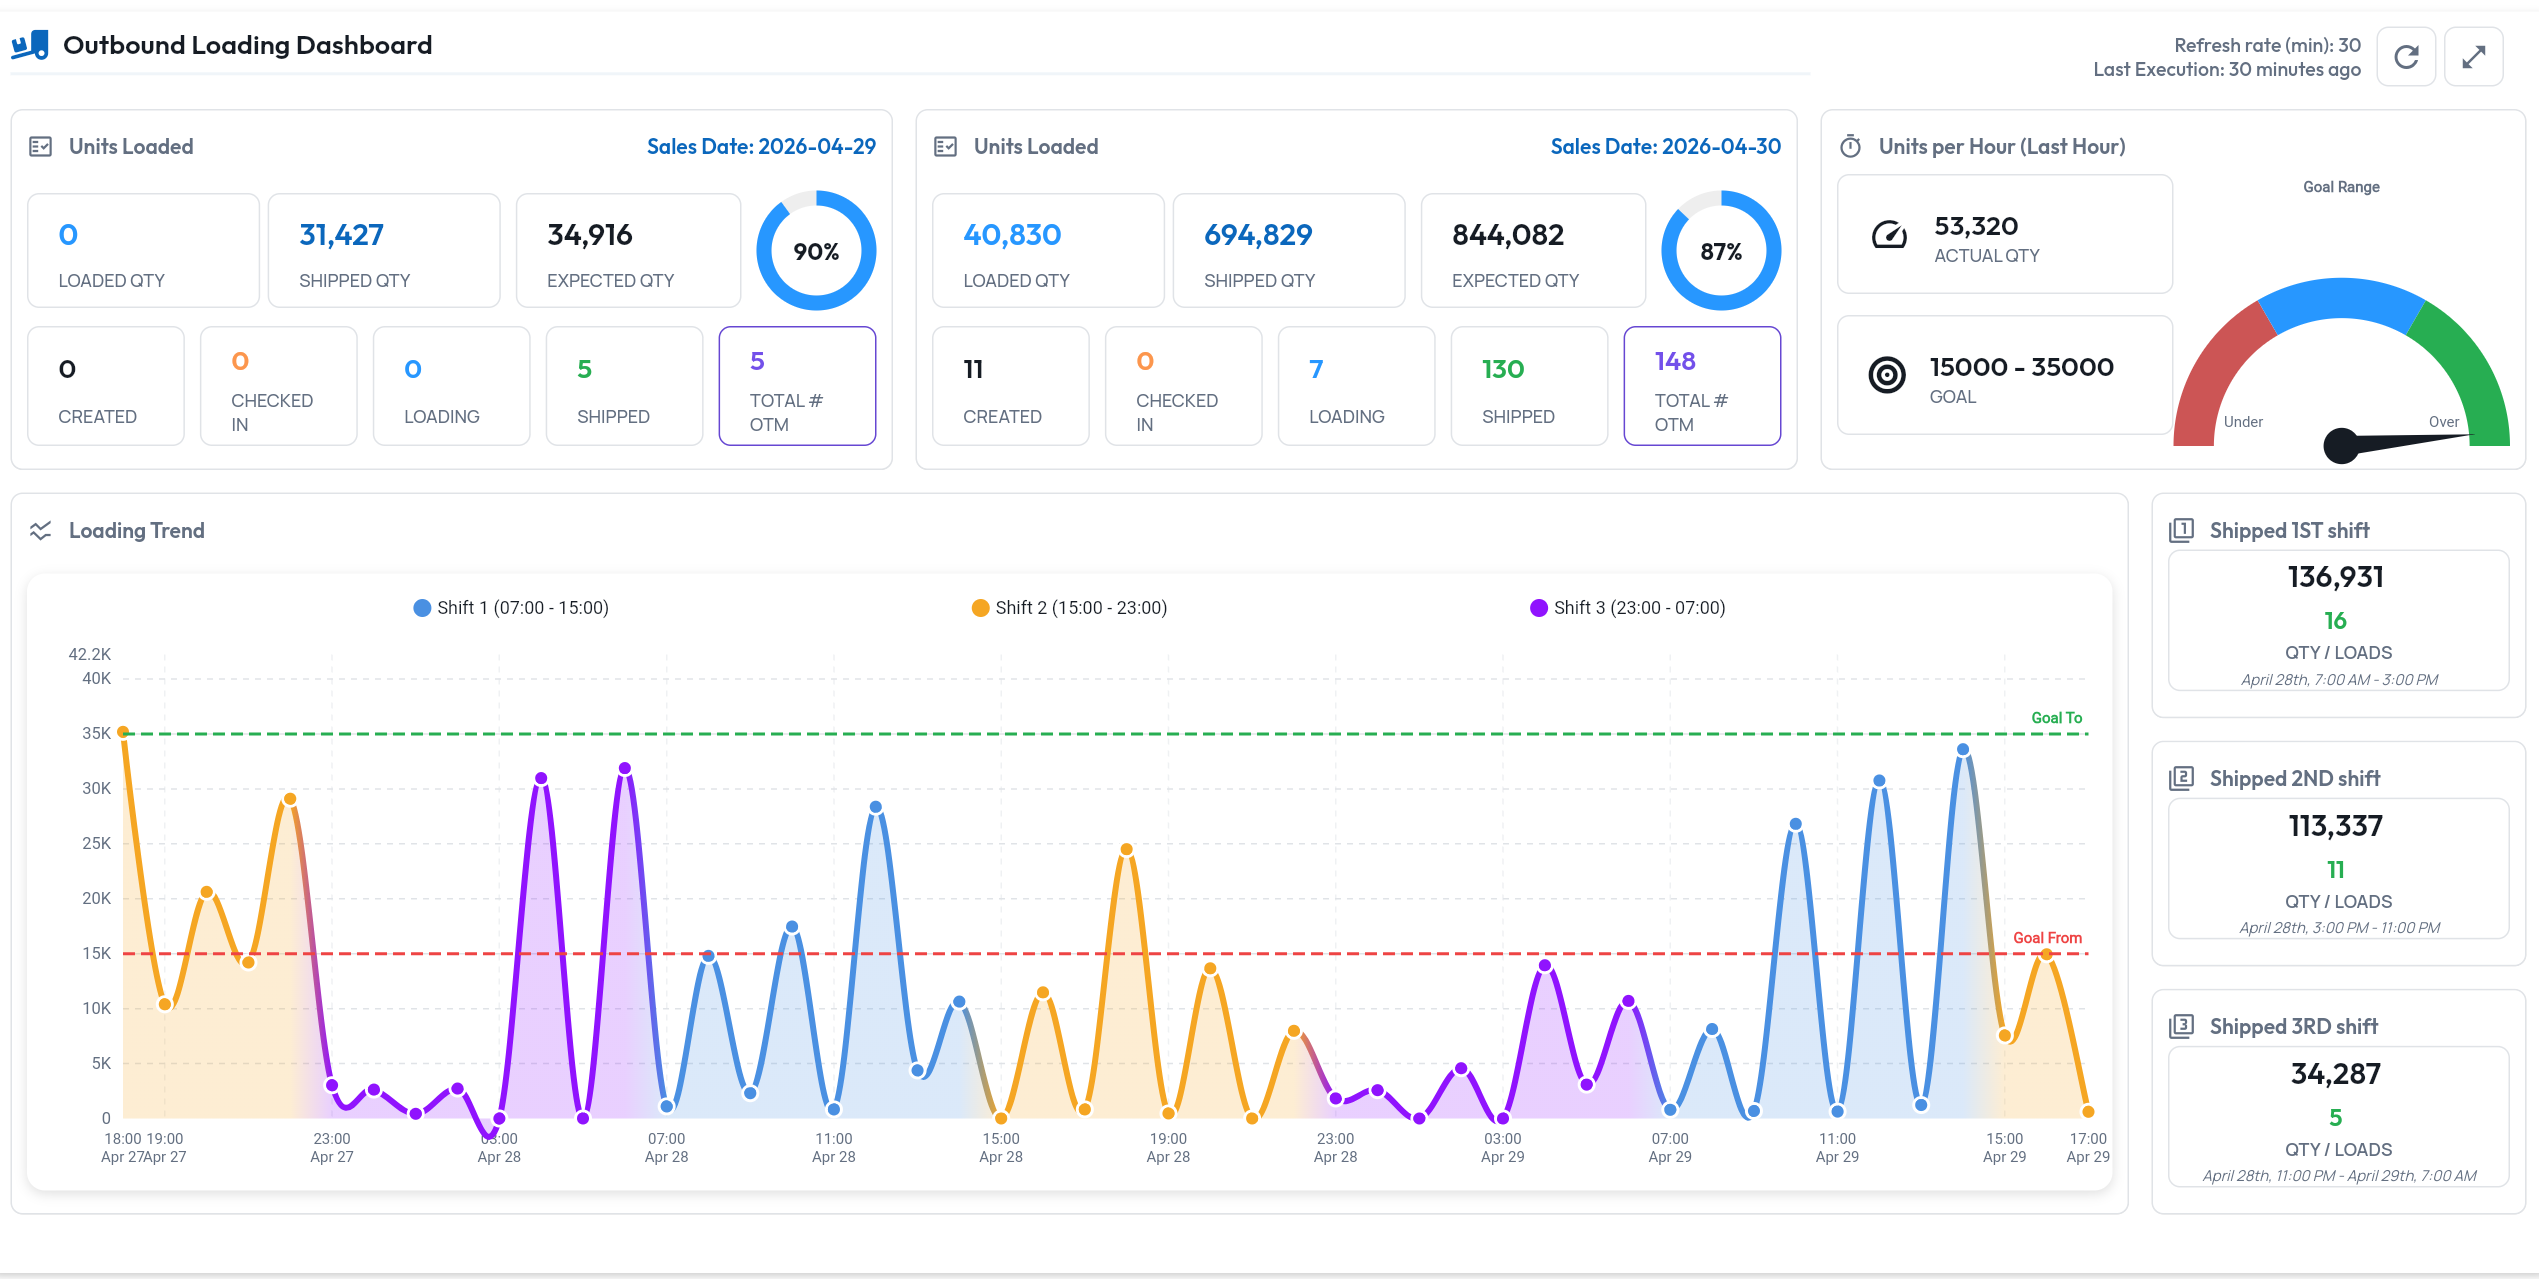2539x1279 pixels.
Task: Click the 5 Shipped status card
Action: coord(624,386)
